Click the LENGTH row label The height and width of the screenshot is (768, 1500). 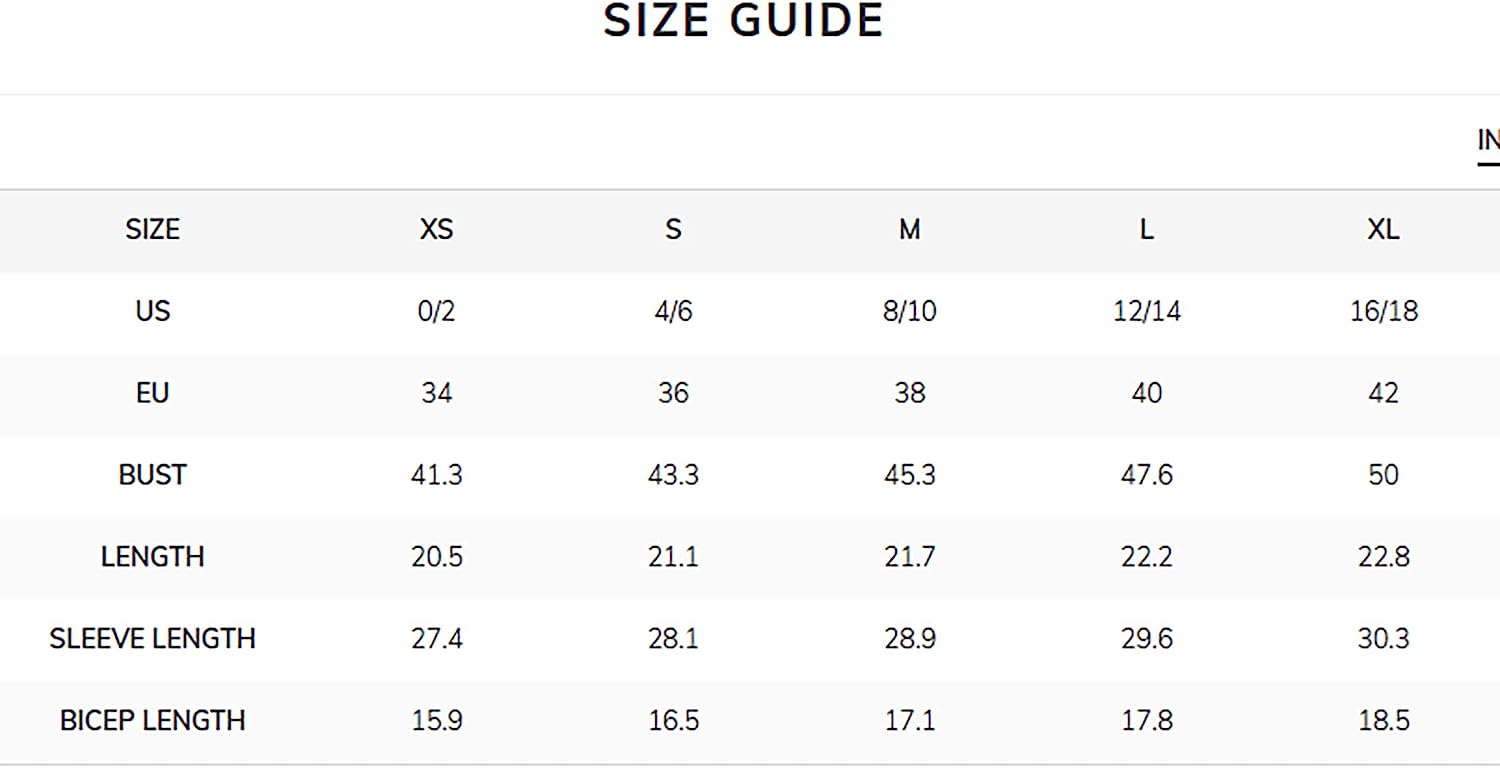152,557
